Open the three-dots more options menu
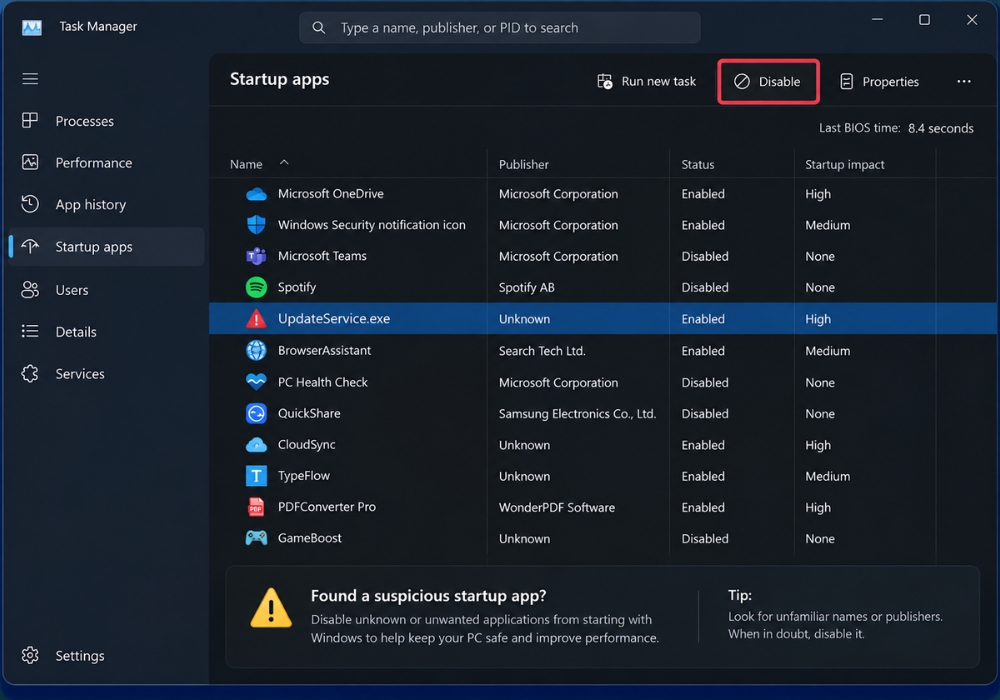The width and height of the screenshot is (1000, 700). pos(964,82)
